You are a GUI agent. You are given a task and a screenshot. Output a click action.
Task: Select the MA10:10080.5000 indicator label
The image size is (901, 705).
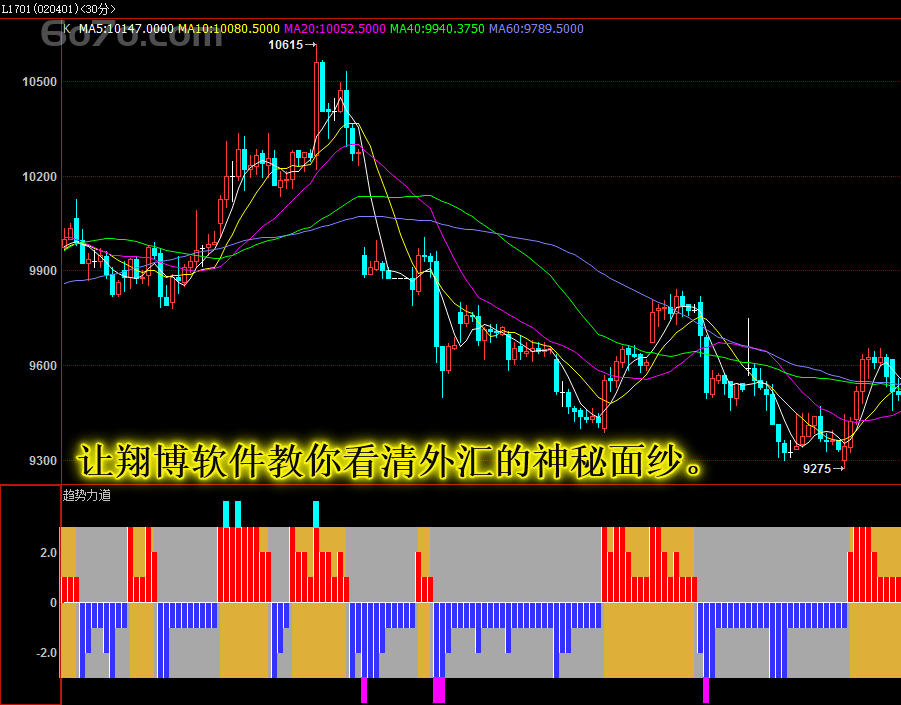[229, 29]
